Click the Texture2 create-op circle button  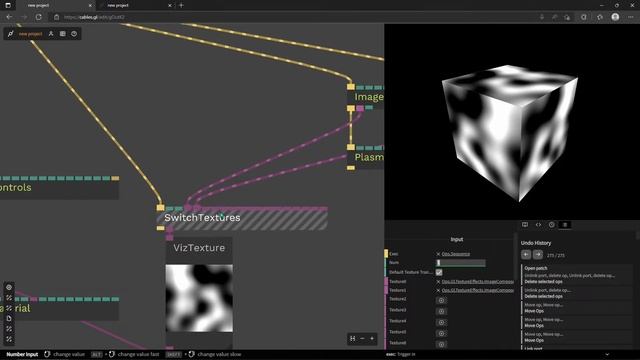click(x=441, y=300)
